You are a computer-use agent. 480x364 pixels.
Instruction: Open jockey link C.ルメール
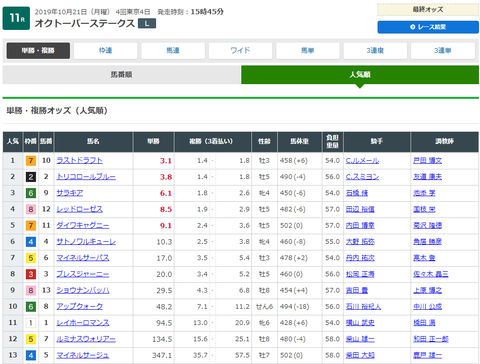pos(362,161)
